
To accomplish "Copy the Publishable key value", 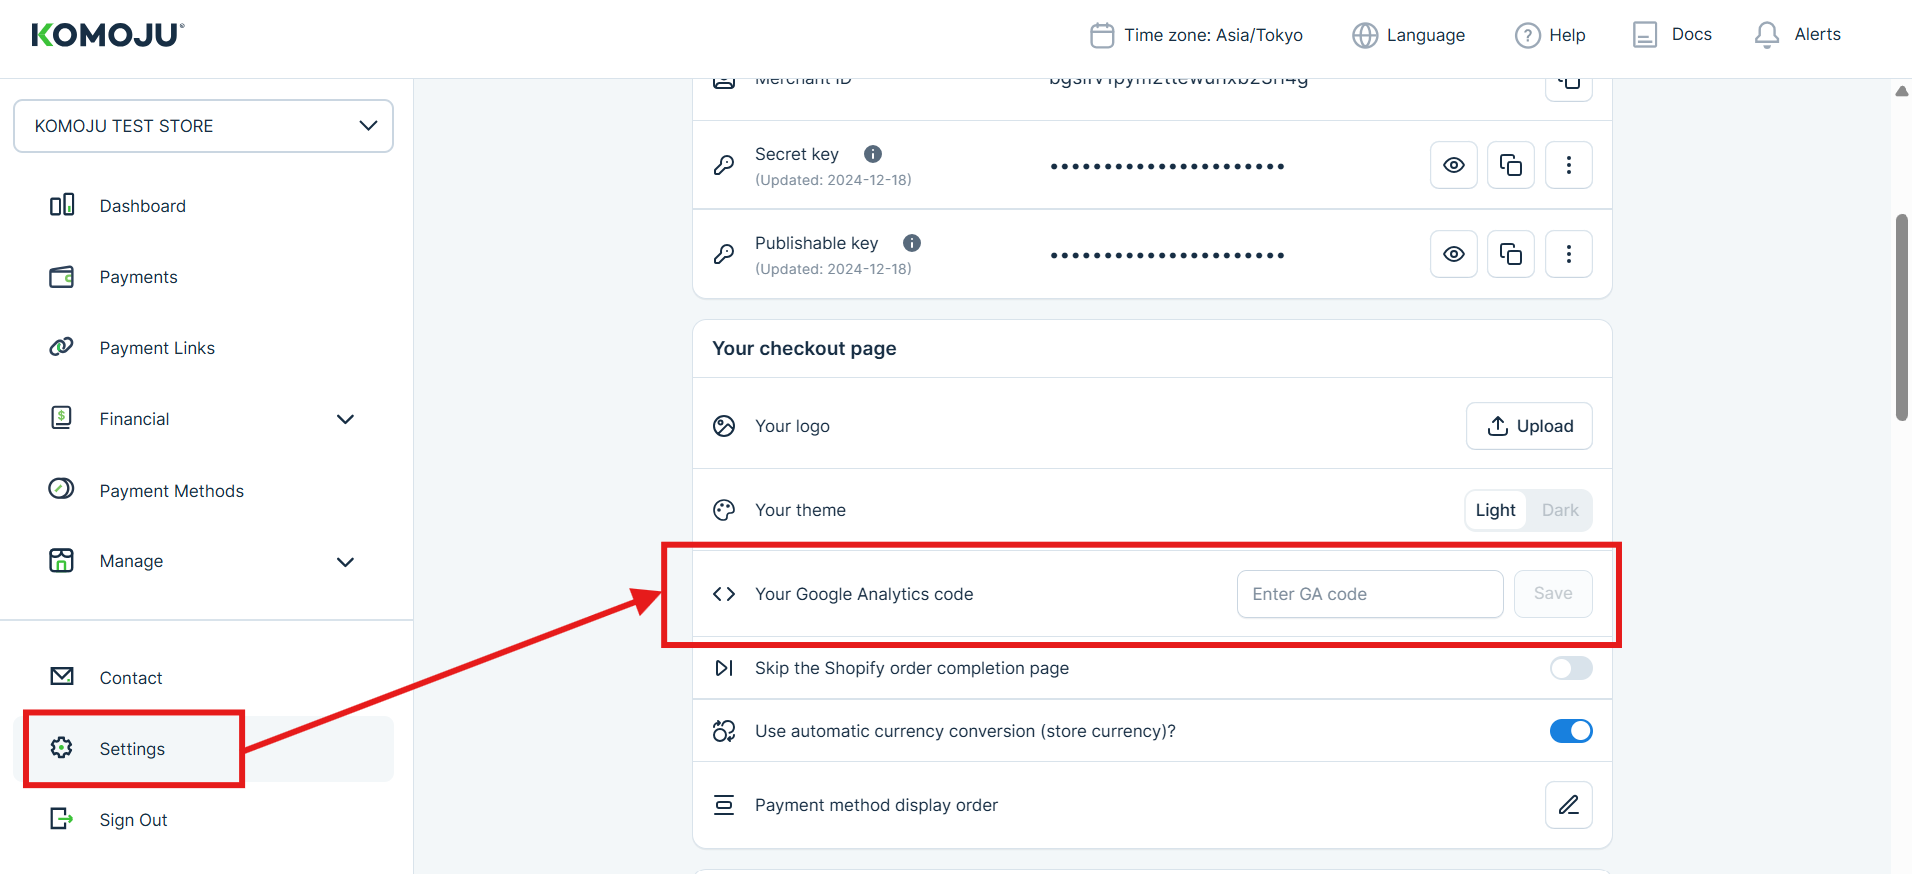I will pyautogui.click(x=1510, y=254).
